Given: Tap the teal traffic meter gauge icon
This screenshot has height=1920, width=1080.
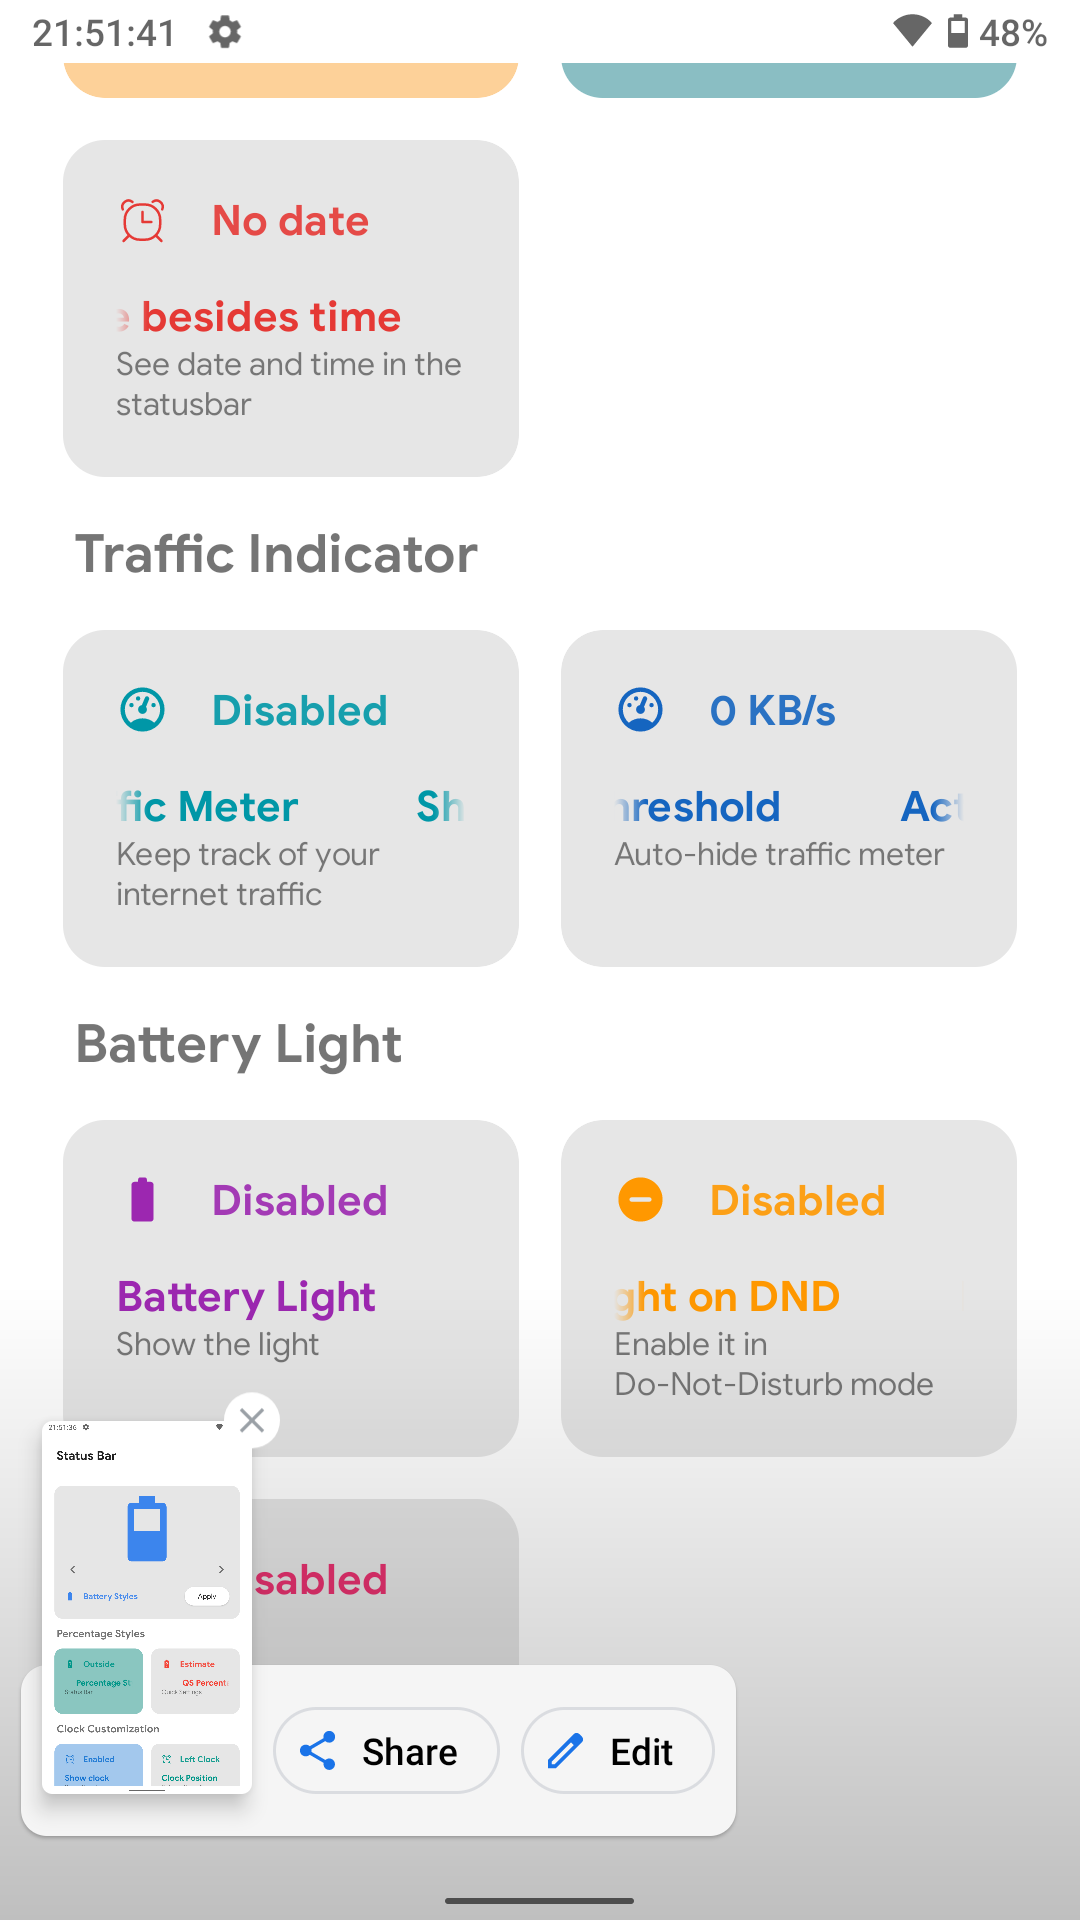Looking at the screenshot, I should (x=142, y=710).
